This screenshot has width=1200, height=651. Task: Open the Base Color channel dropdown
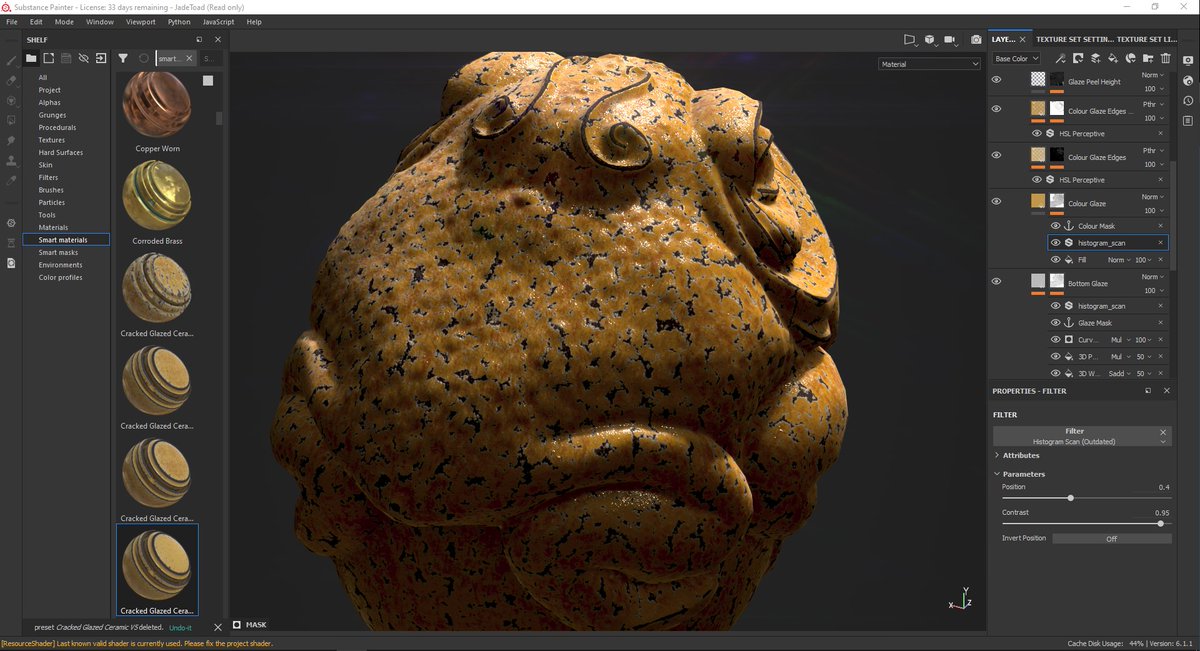[1016, 58]
